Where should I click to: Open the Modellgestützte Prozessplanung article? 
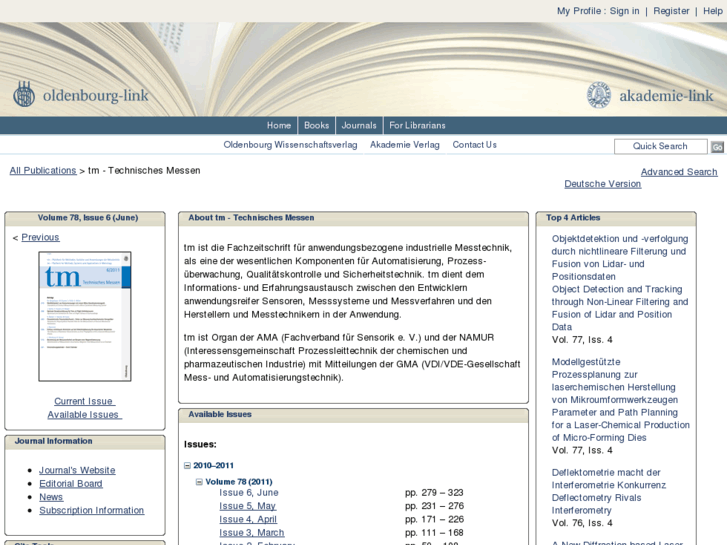coord(620,399)
